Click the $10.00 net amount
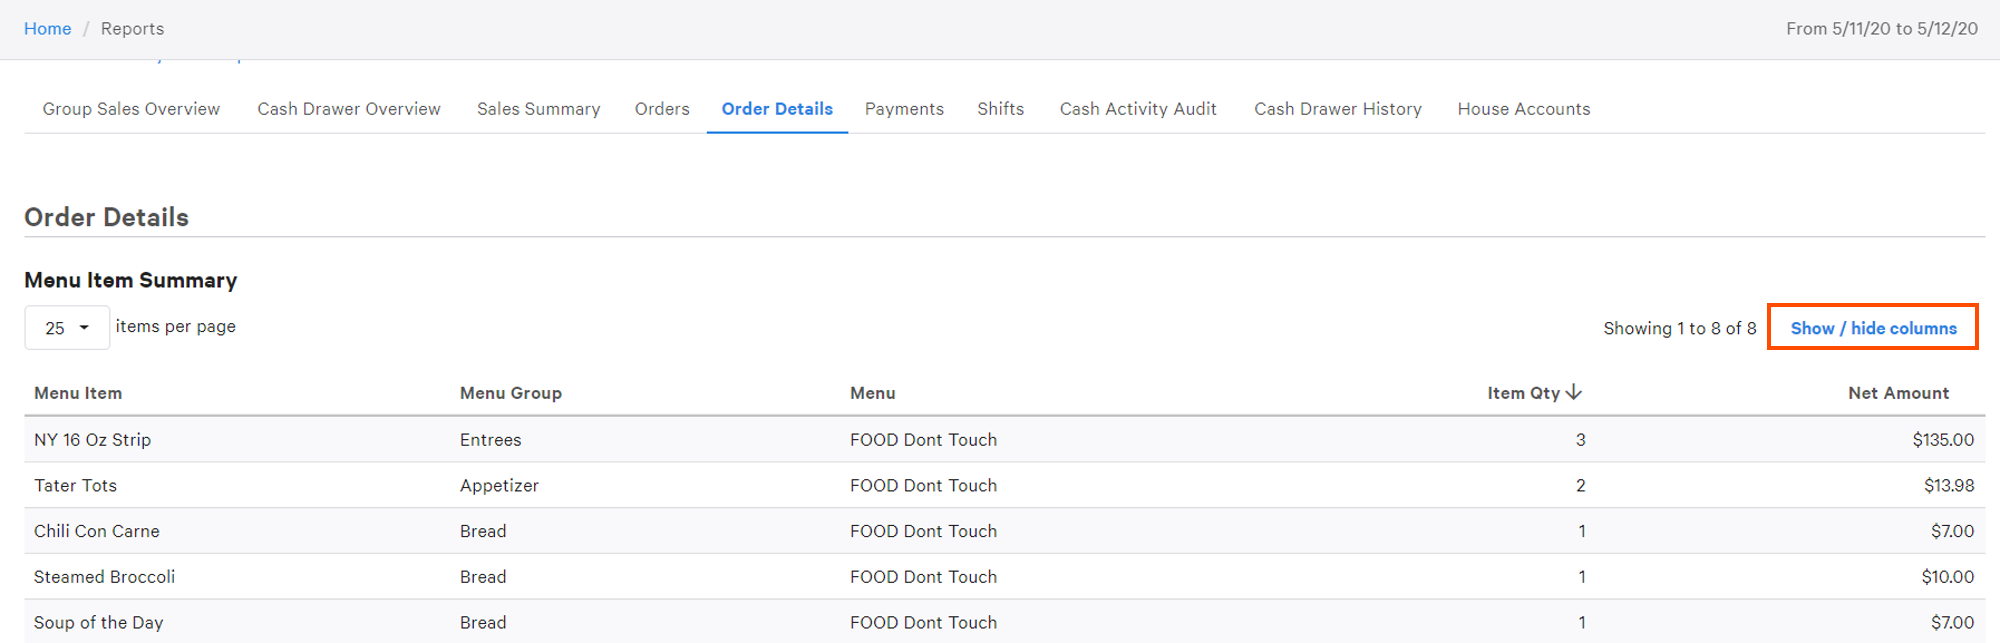 [1947, 577]
